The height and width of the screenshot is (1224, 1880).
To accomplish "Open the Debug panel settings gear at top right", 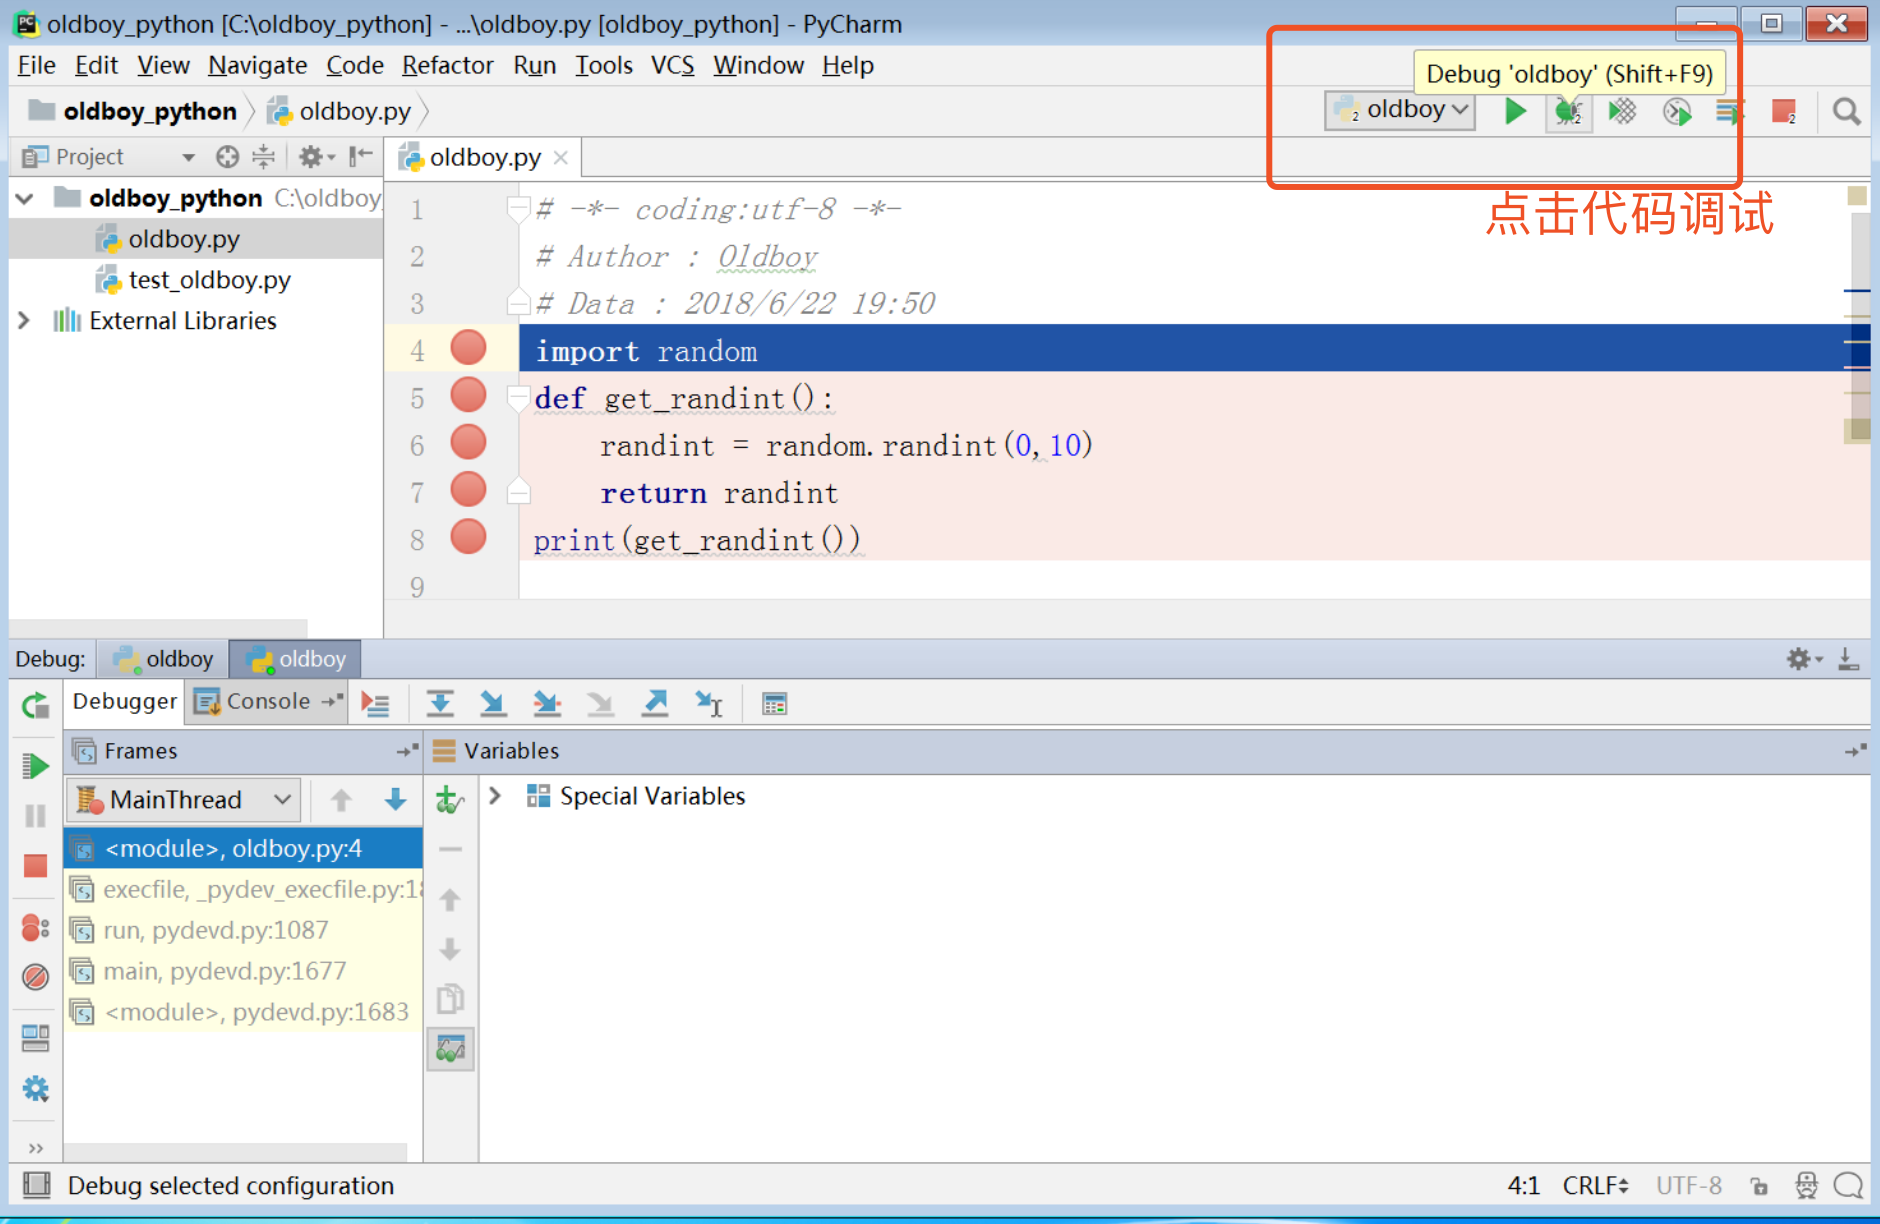I will pos(1804,659).
